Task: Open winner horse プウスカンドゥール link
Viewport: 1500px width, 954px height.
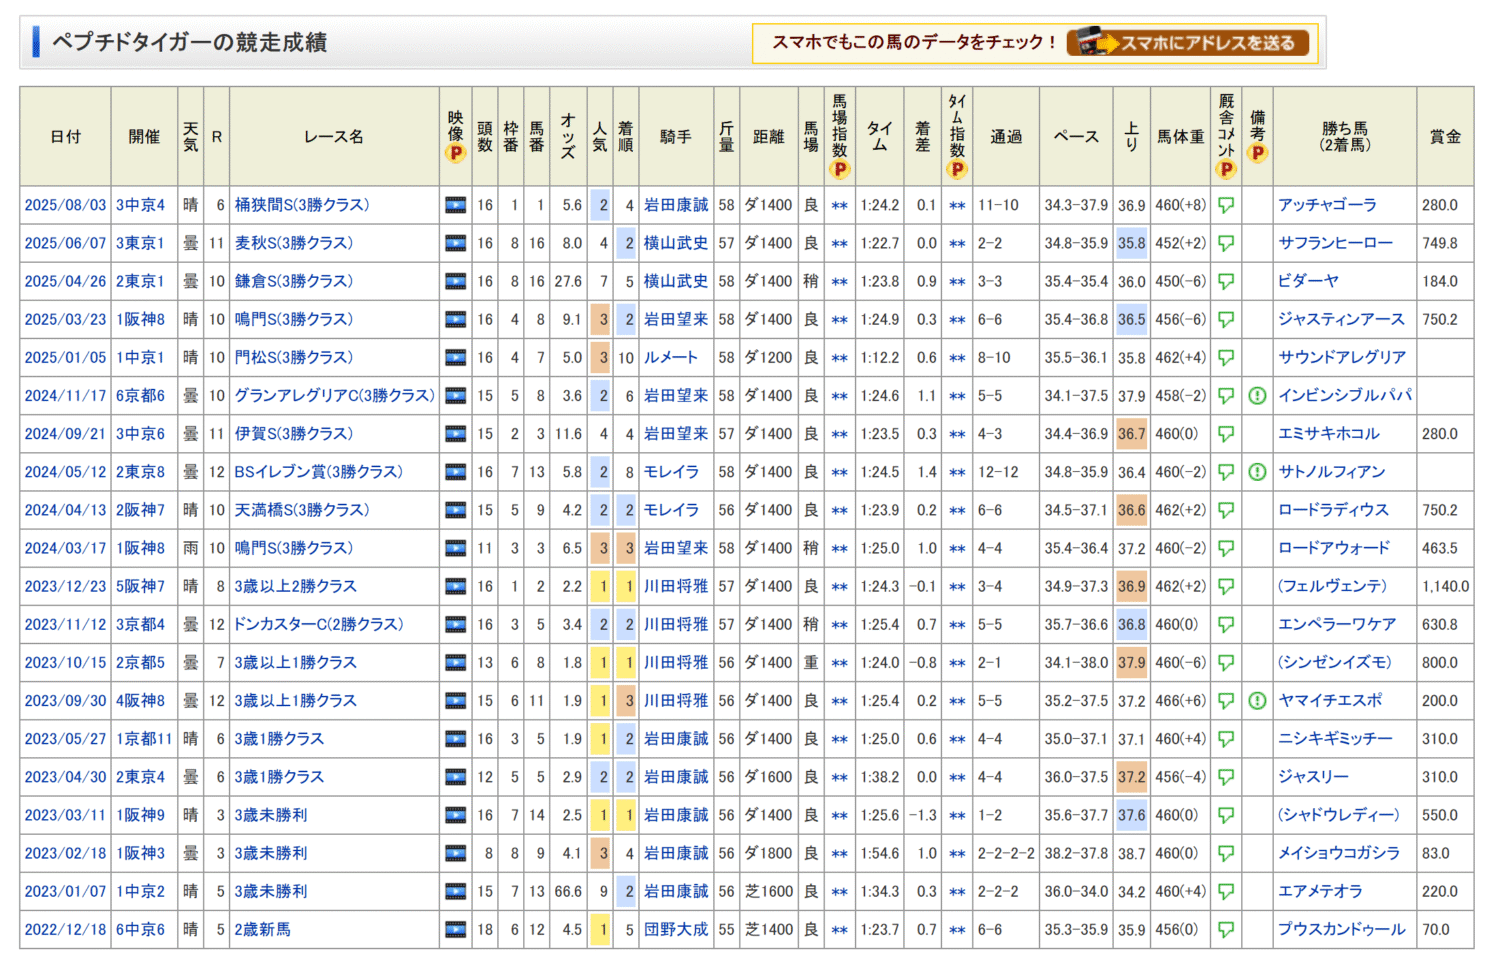Action: coord(1341,930)
